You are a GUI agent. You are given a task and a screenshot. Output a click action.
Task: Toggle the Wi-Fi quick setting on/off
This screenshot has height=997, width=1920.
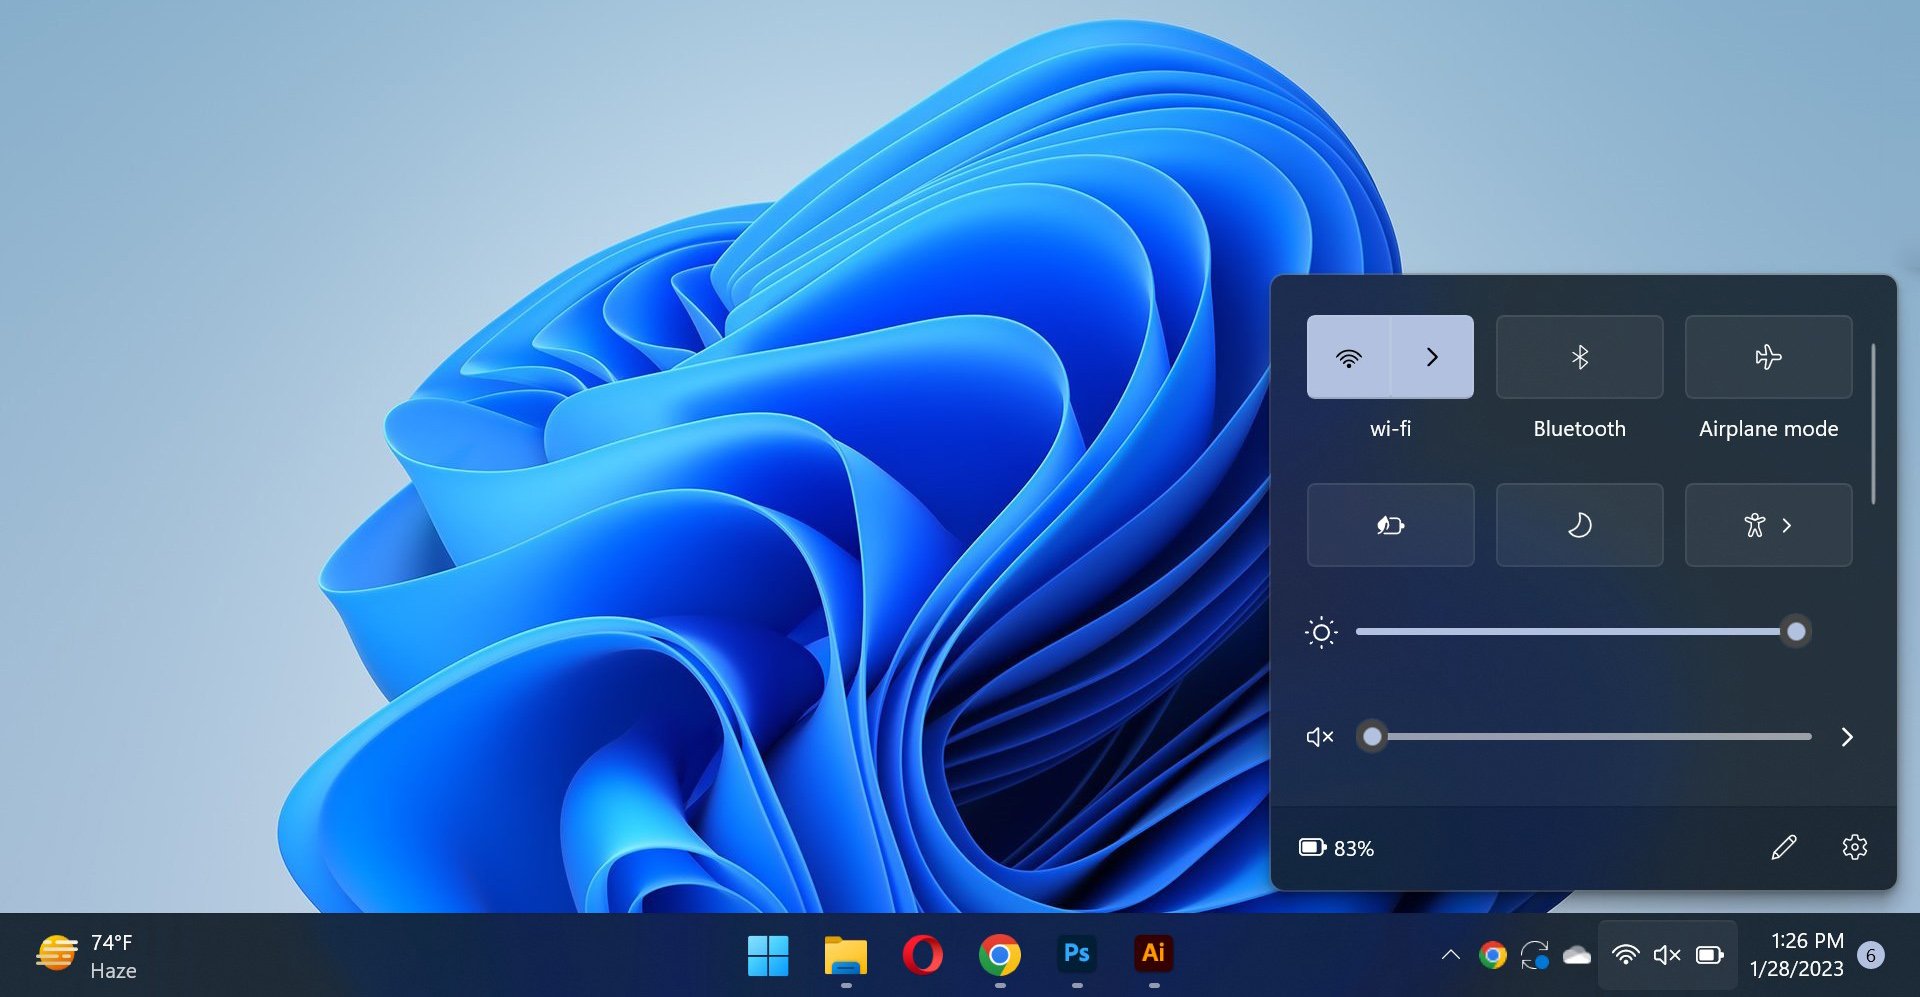[x=1348, y=357]
